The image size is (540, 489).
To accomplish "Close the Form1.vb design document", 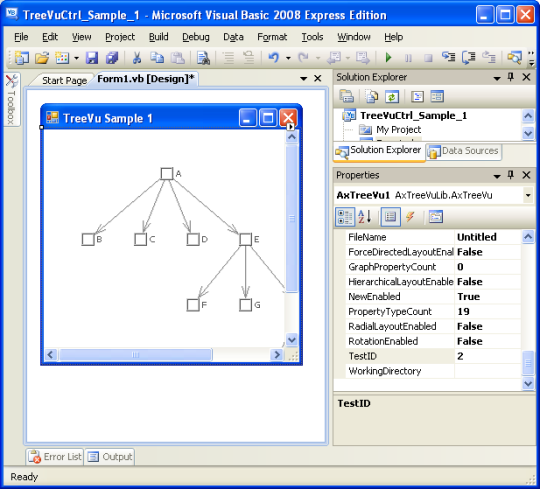I will (318, 79).
